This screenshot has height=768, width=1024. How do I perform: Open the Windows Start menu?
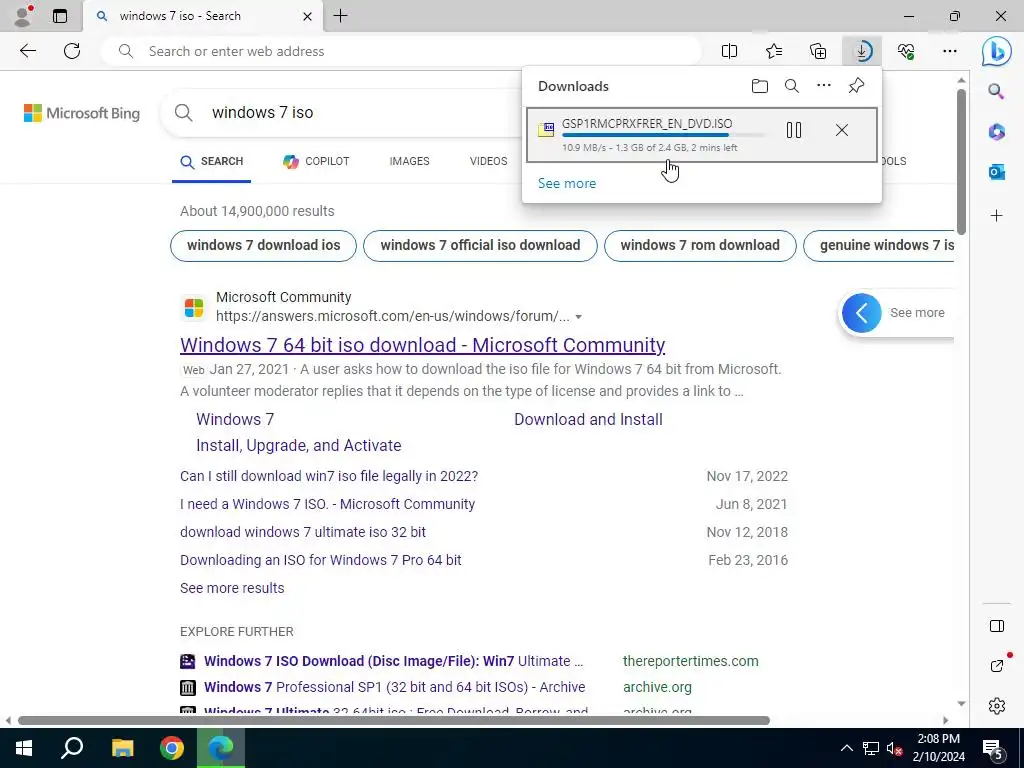[x=24, y=748]
